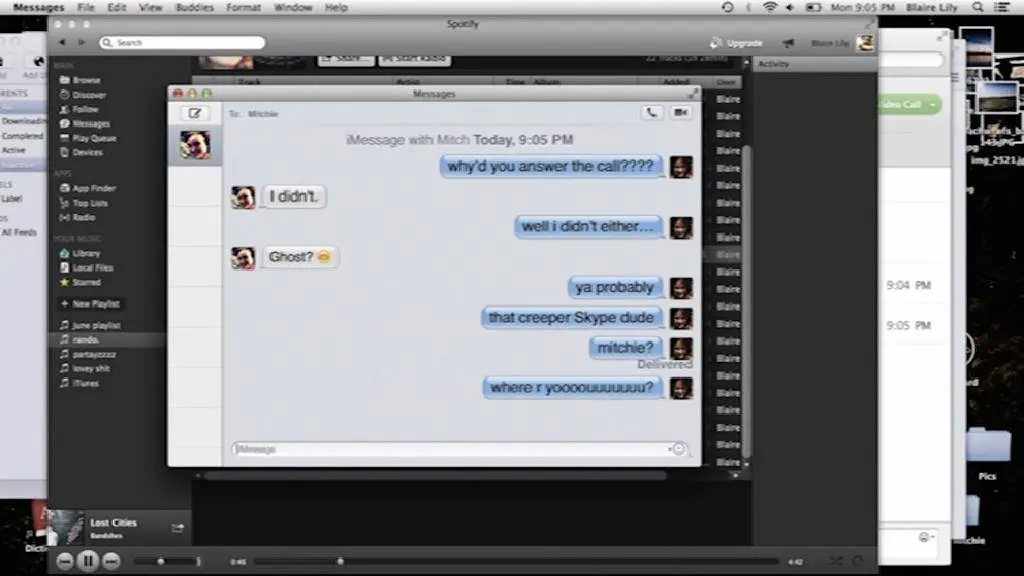Click the compose new message icon
Image resolution: width=1024 pixels, height=576 pixels.
coord(195,113)
